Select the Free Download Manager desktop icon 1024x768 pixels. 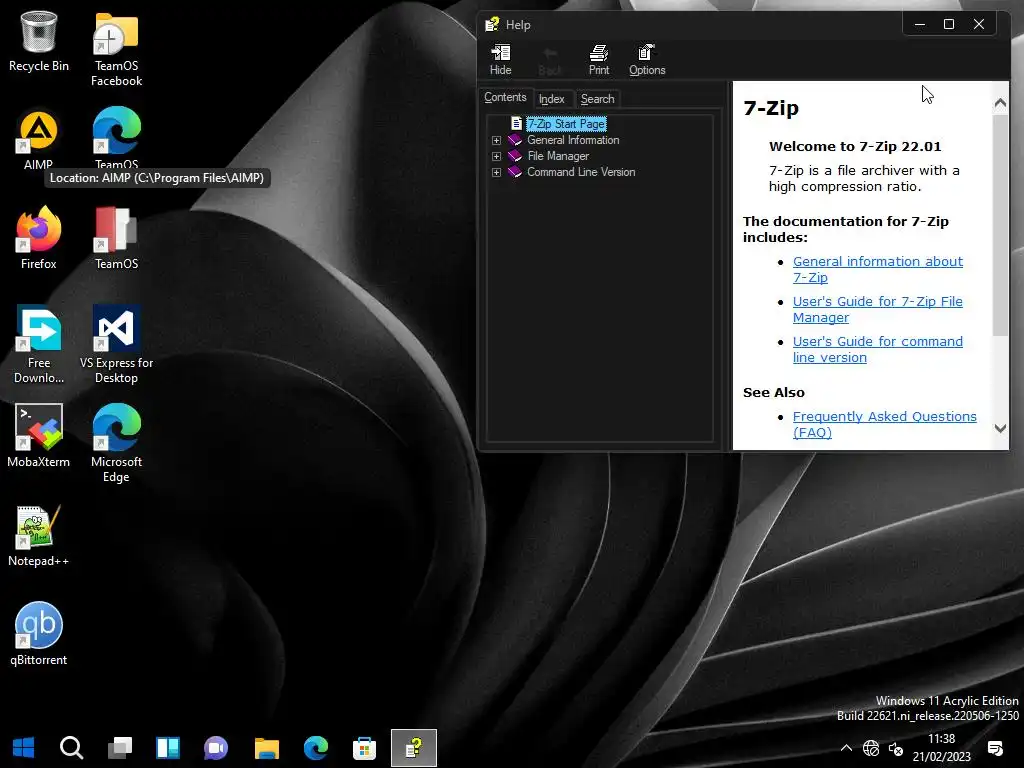(x=39, y=344)
